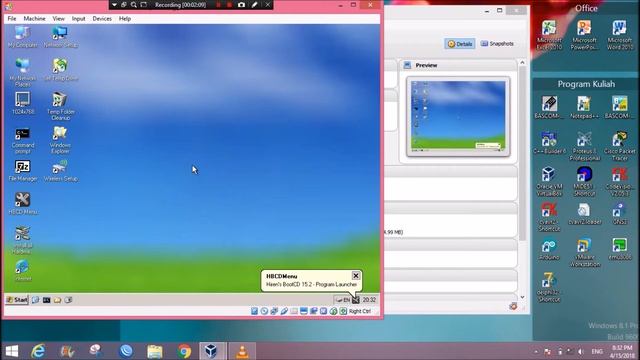This screenshot has height=360, width=640.
Task: Expand the recorder toolbar dropdown arrow
Action: [114, 5]
